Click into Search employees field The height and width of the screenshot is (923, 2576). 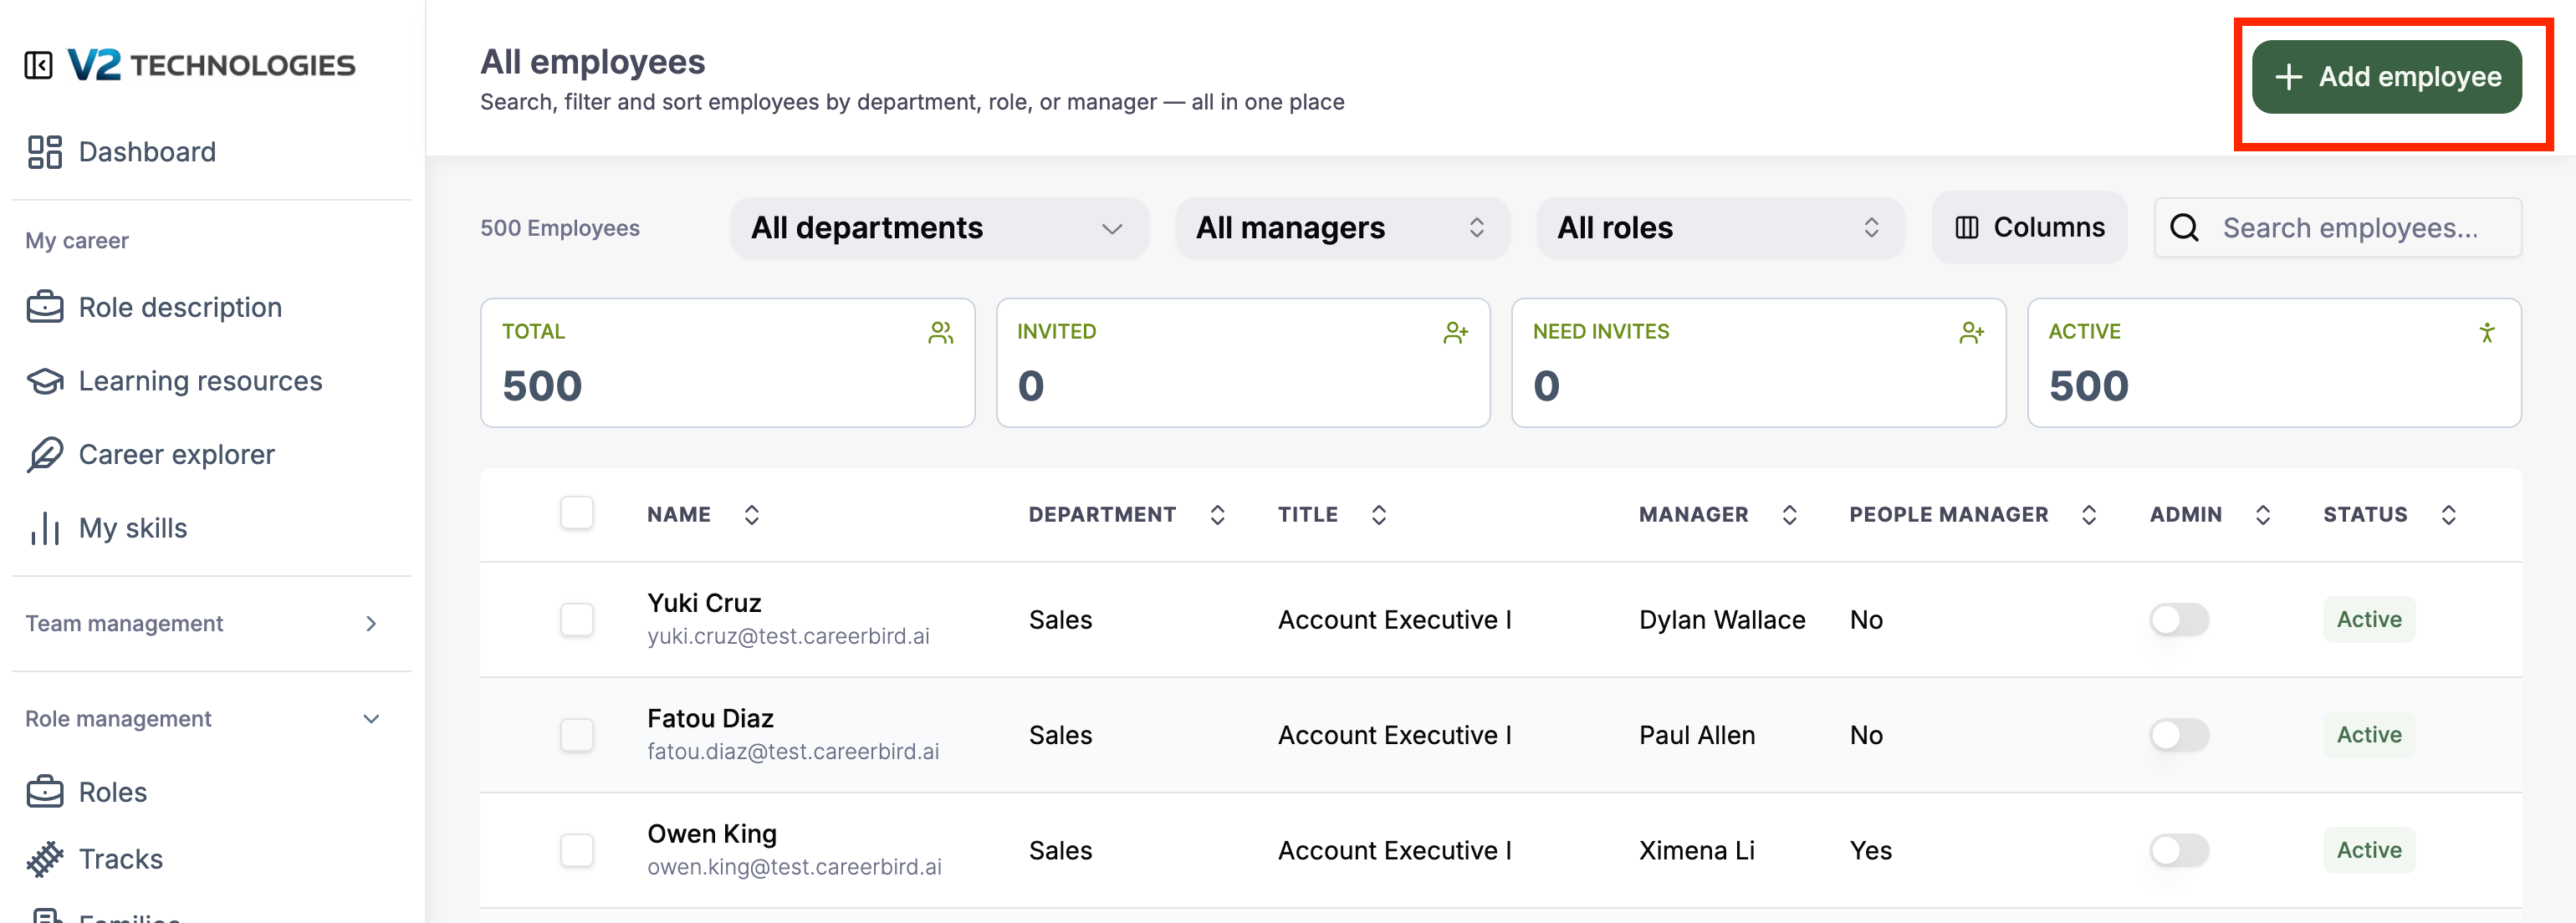point(2338,228)
